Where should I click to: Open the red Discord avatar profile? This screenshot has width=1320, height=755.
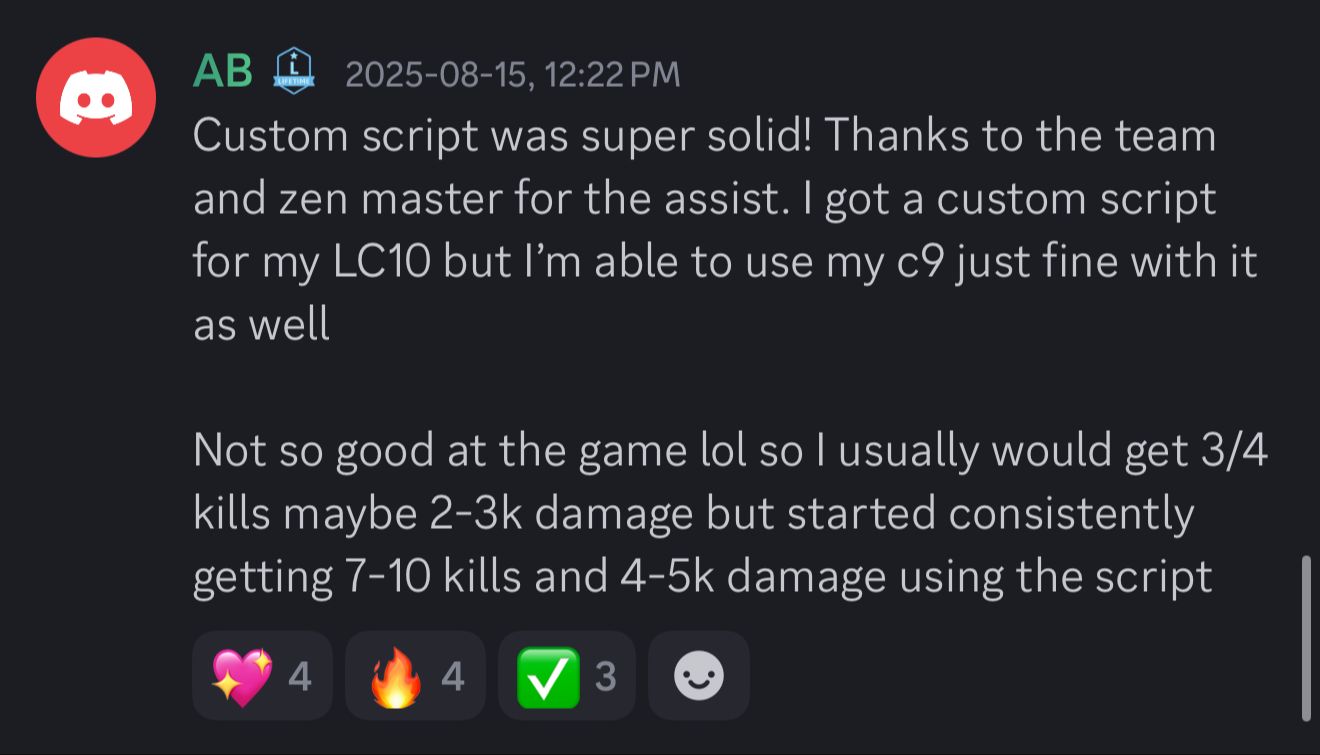coord(96,97)
